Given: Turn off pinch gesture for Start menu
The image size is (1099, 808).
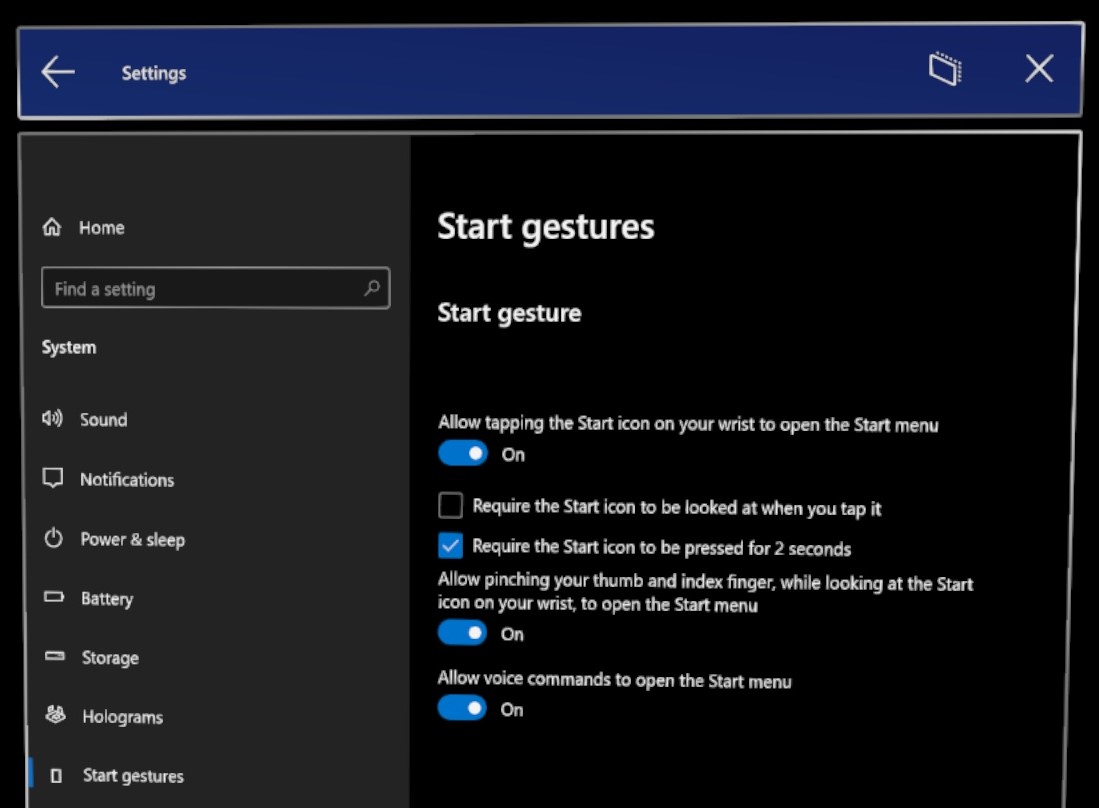Looking at the screenshot, I should (464, 633).
